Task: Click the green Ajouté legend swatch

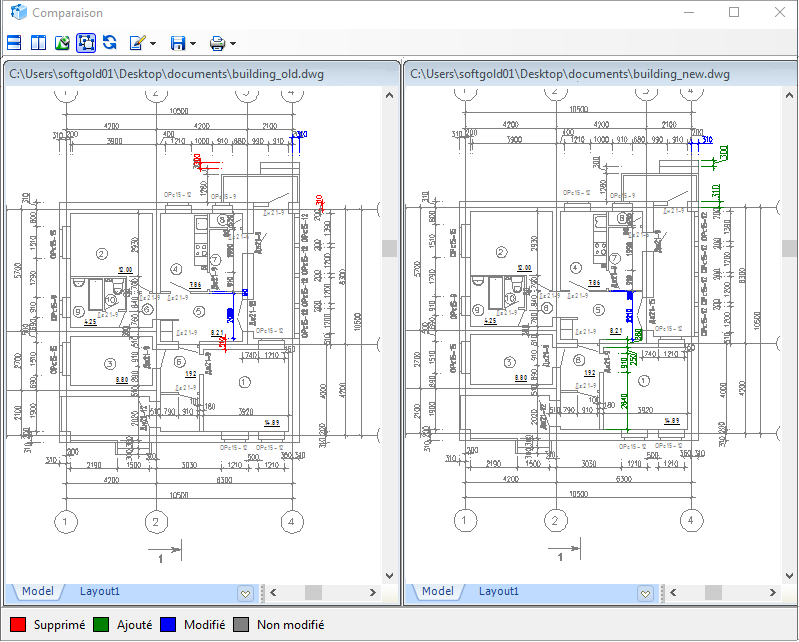Action: (x=101, y=625)
